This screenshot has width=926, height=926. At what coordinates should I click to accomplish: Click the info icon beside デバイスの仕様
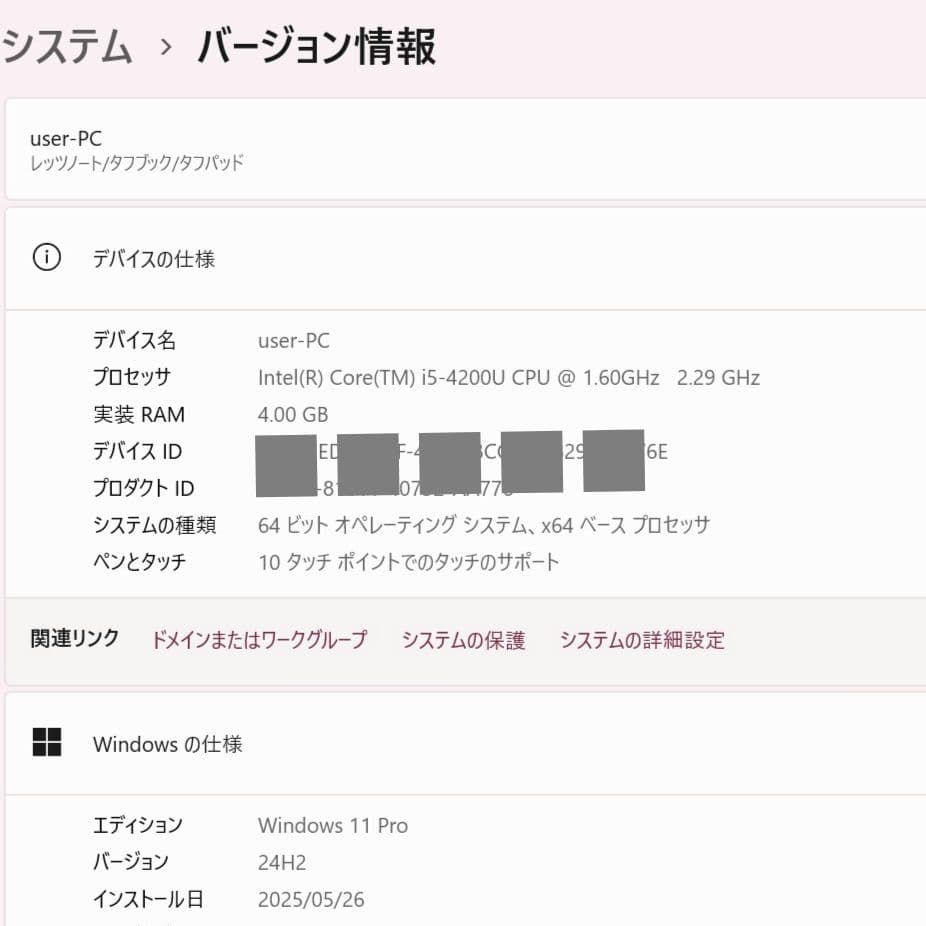point(45,256)
